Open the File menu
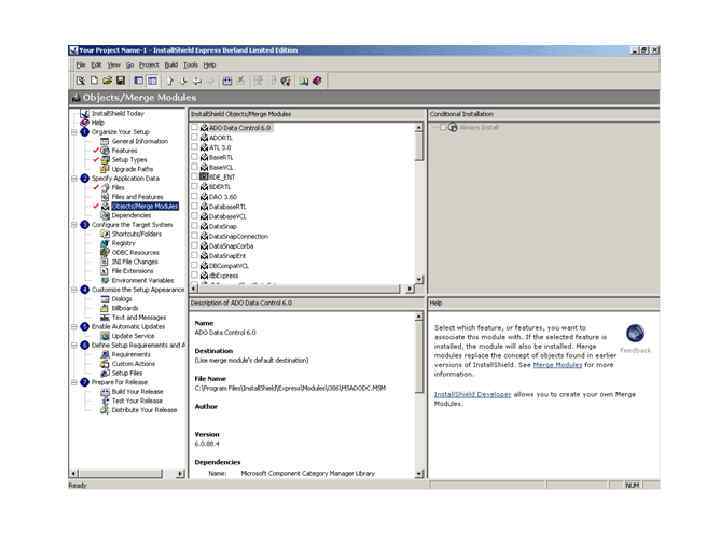This screenshot has width=720, height=540. coord(81,65)
